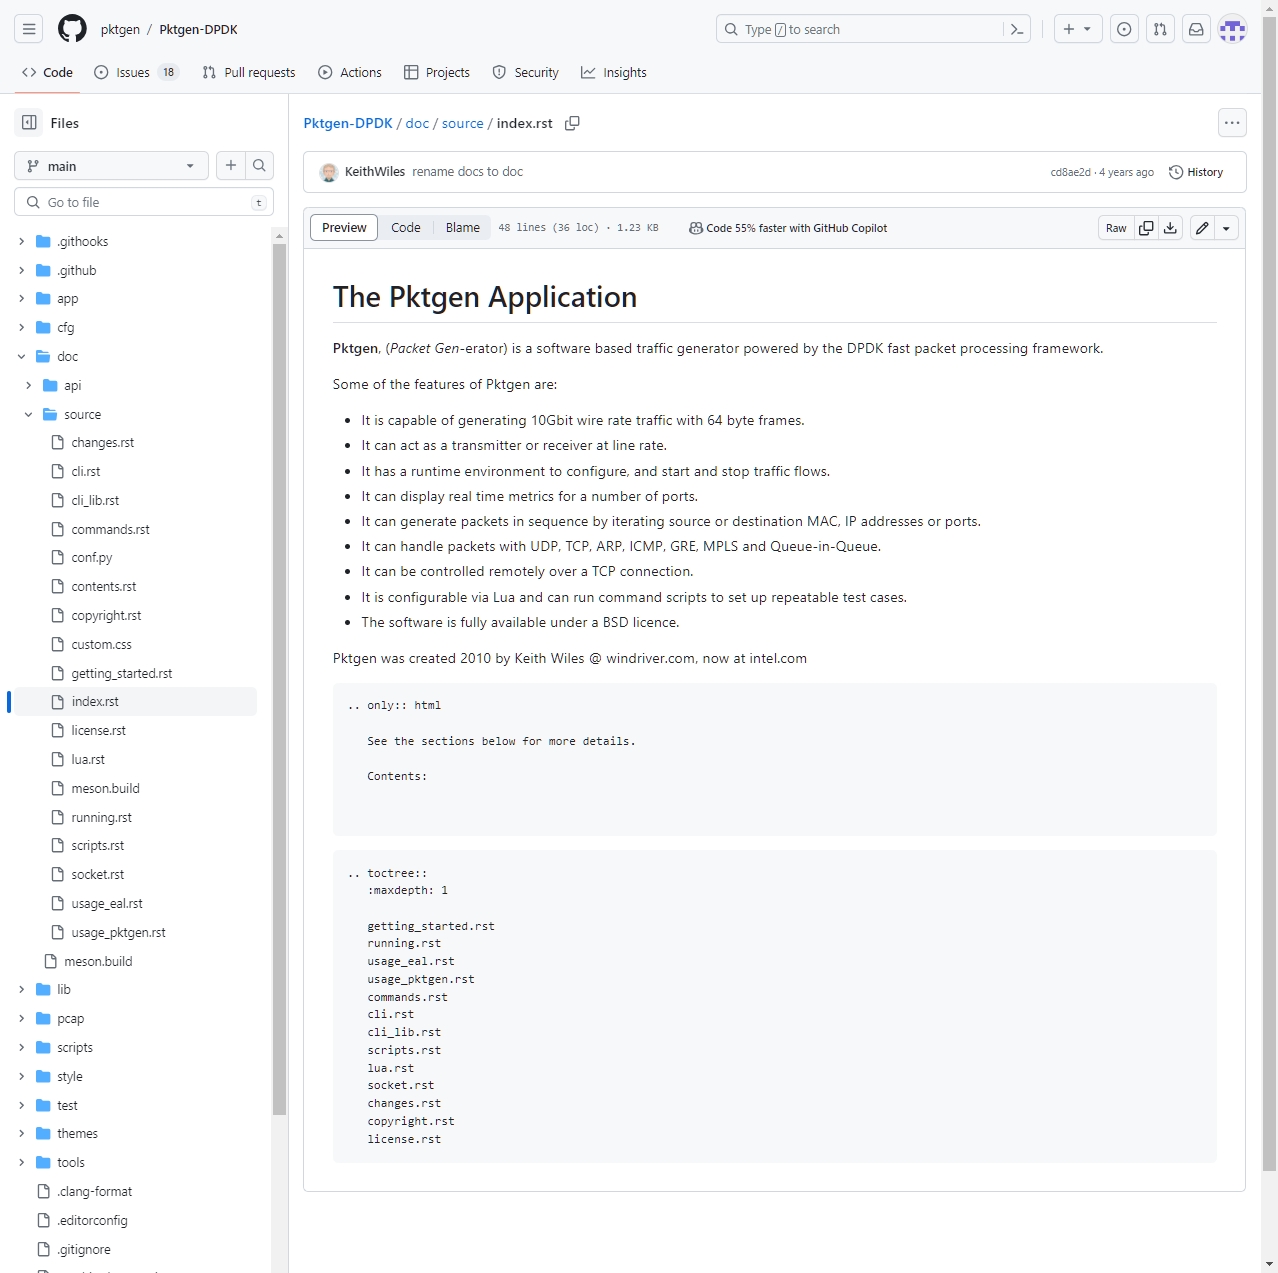Copy raw file contents icon
This screenshot has width=1278, height=1273.
[1146, 228]
